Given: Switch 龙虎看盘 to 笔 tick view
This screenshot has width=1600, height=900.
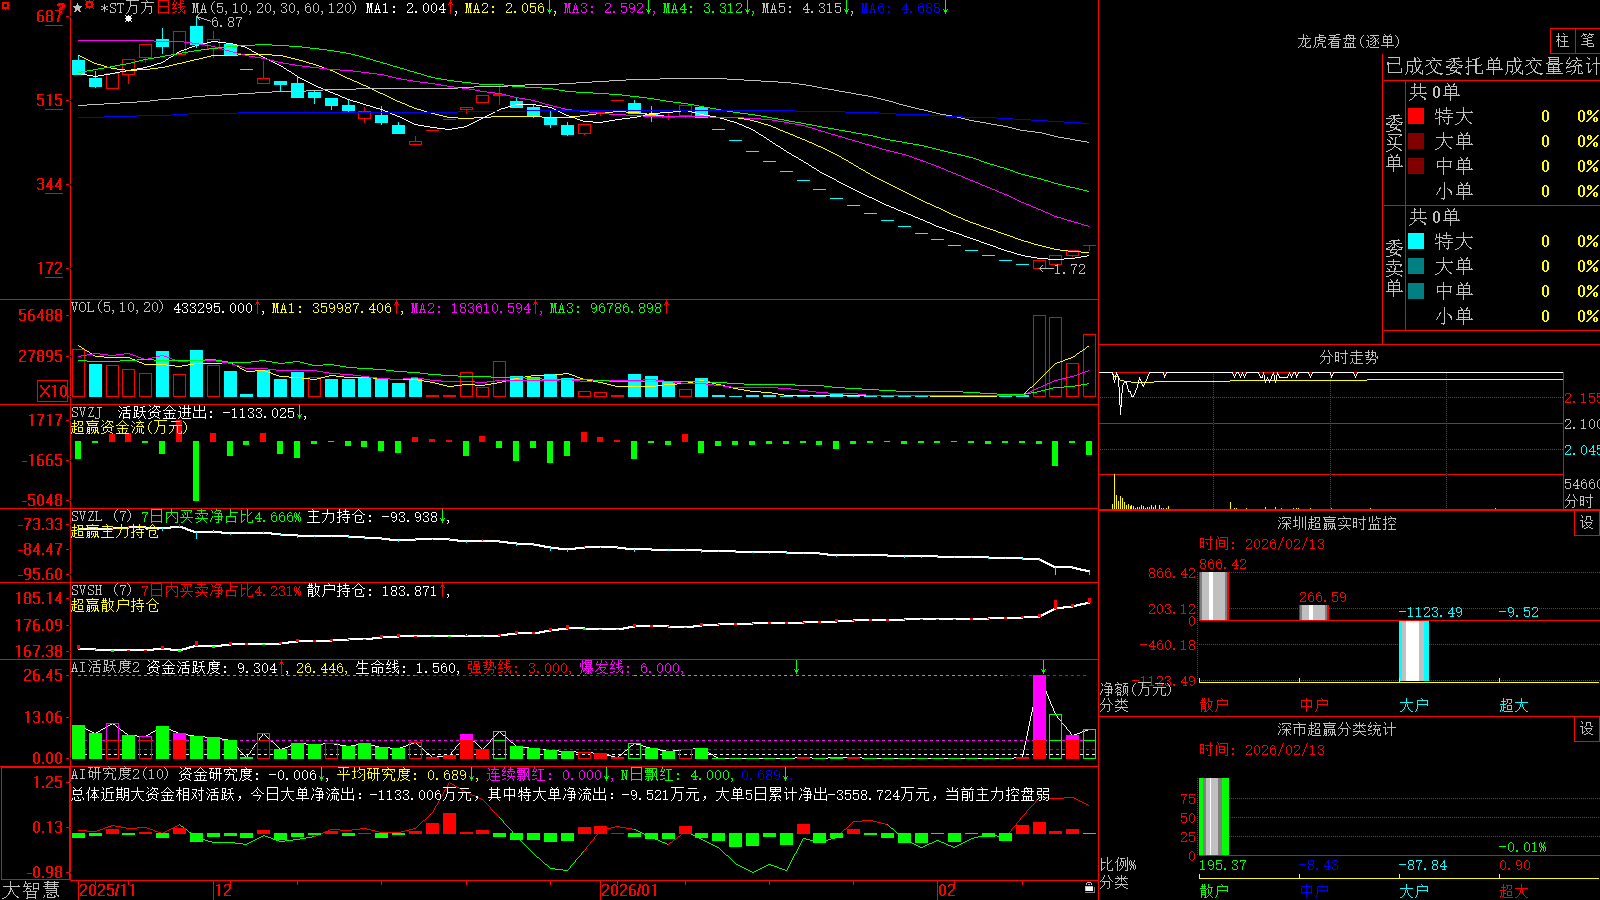Looking at the screenshot, I should (x=1588, y=40).
